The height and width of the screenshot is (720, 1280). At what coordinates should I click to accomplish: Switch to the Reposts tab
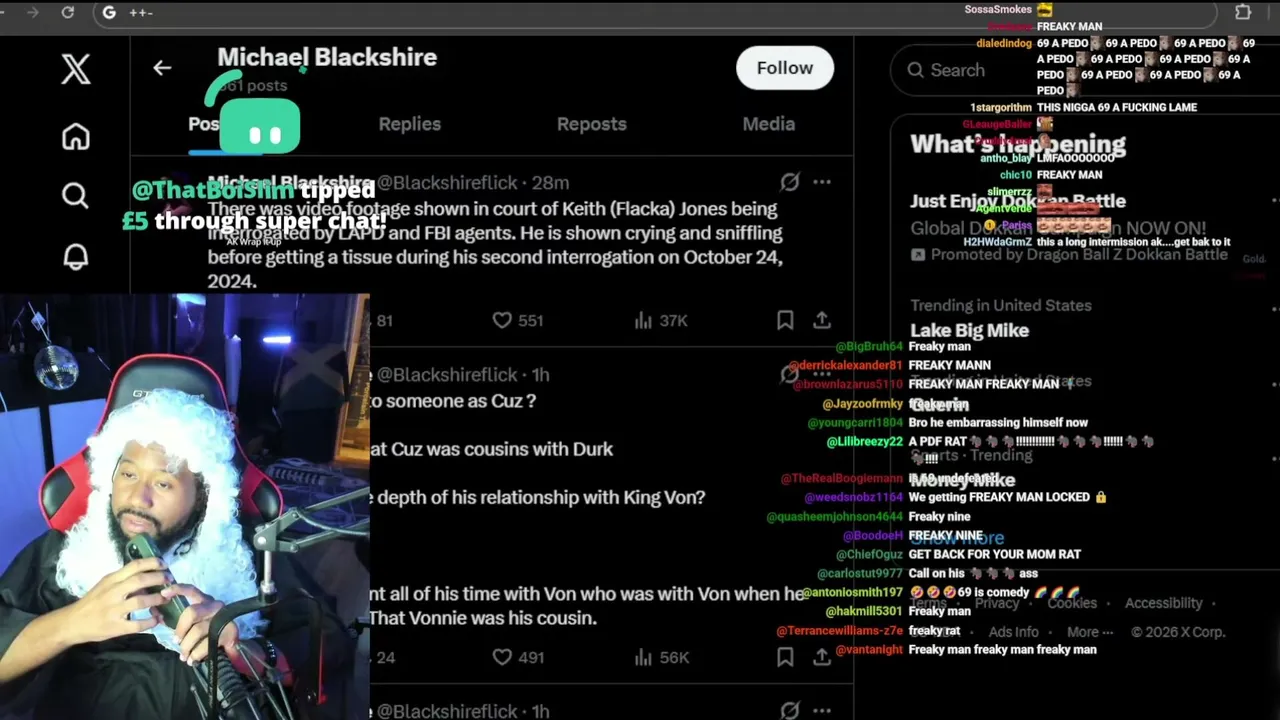click(592, 124)
